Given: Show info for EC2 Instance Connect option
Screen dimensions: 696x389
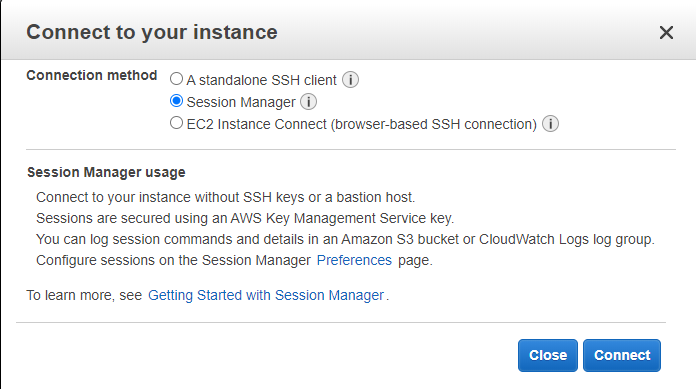Looking at the screenshot, I should pyautogui.click(x=550, y=124).
